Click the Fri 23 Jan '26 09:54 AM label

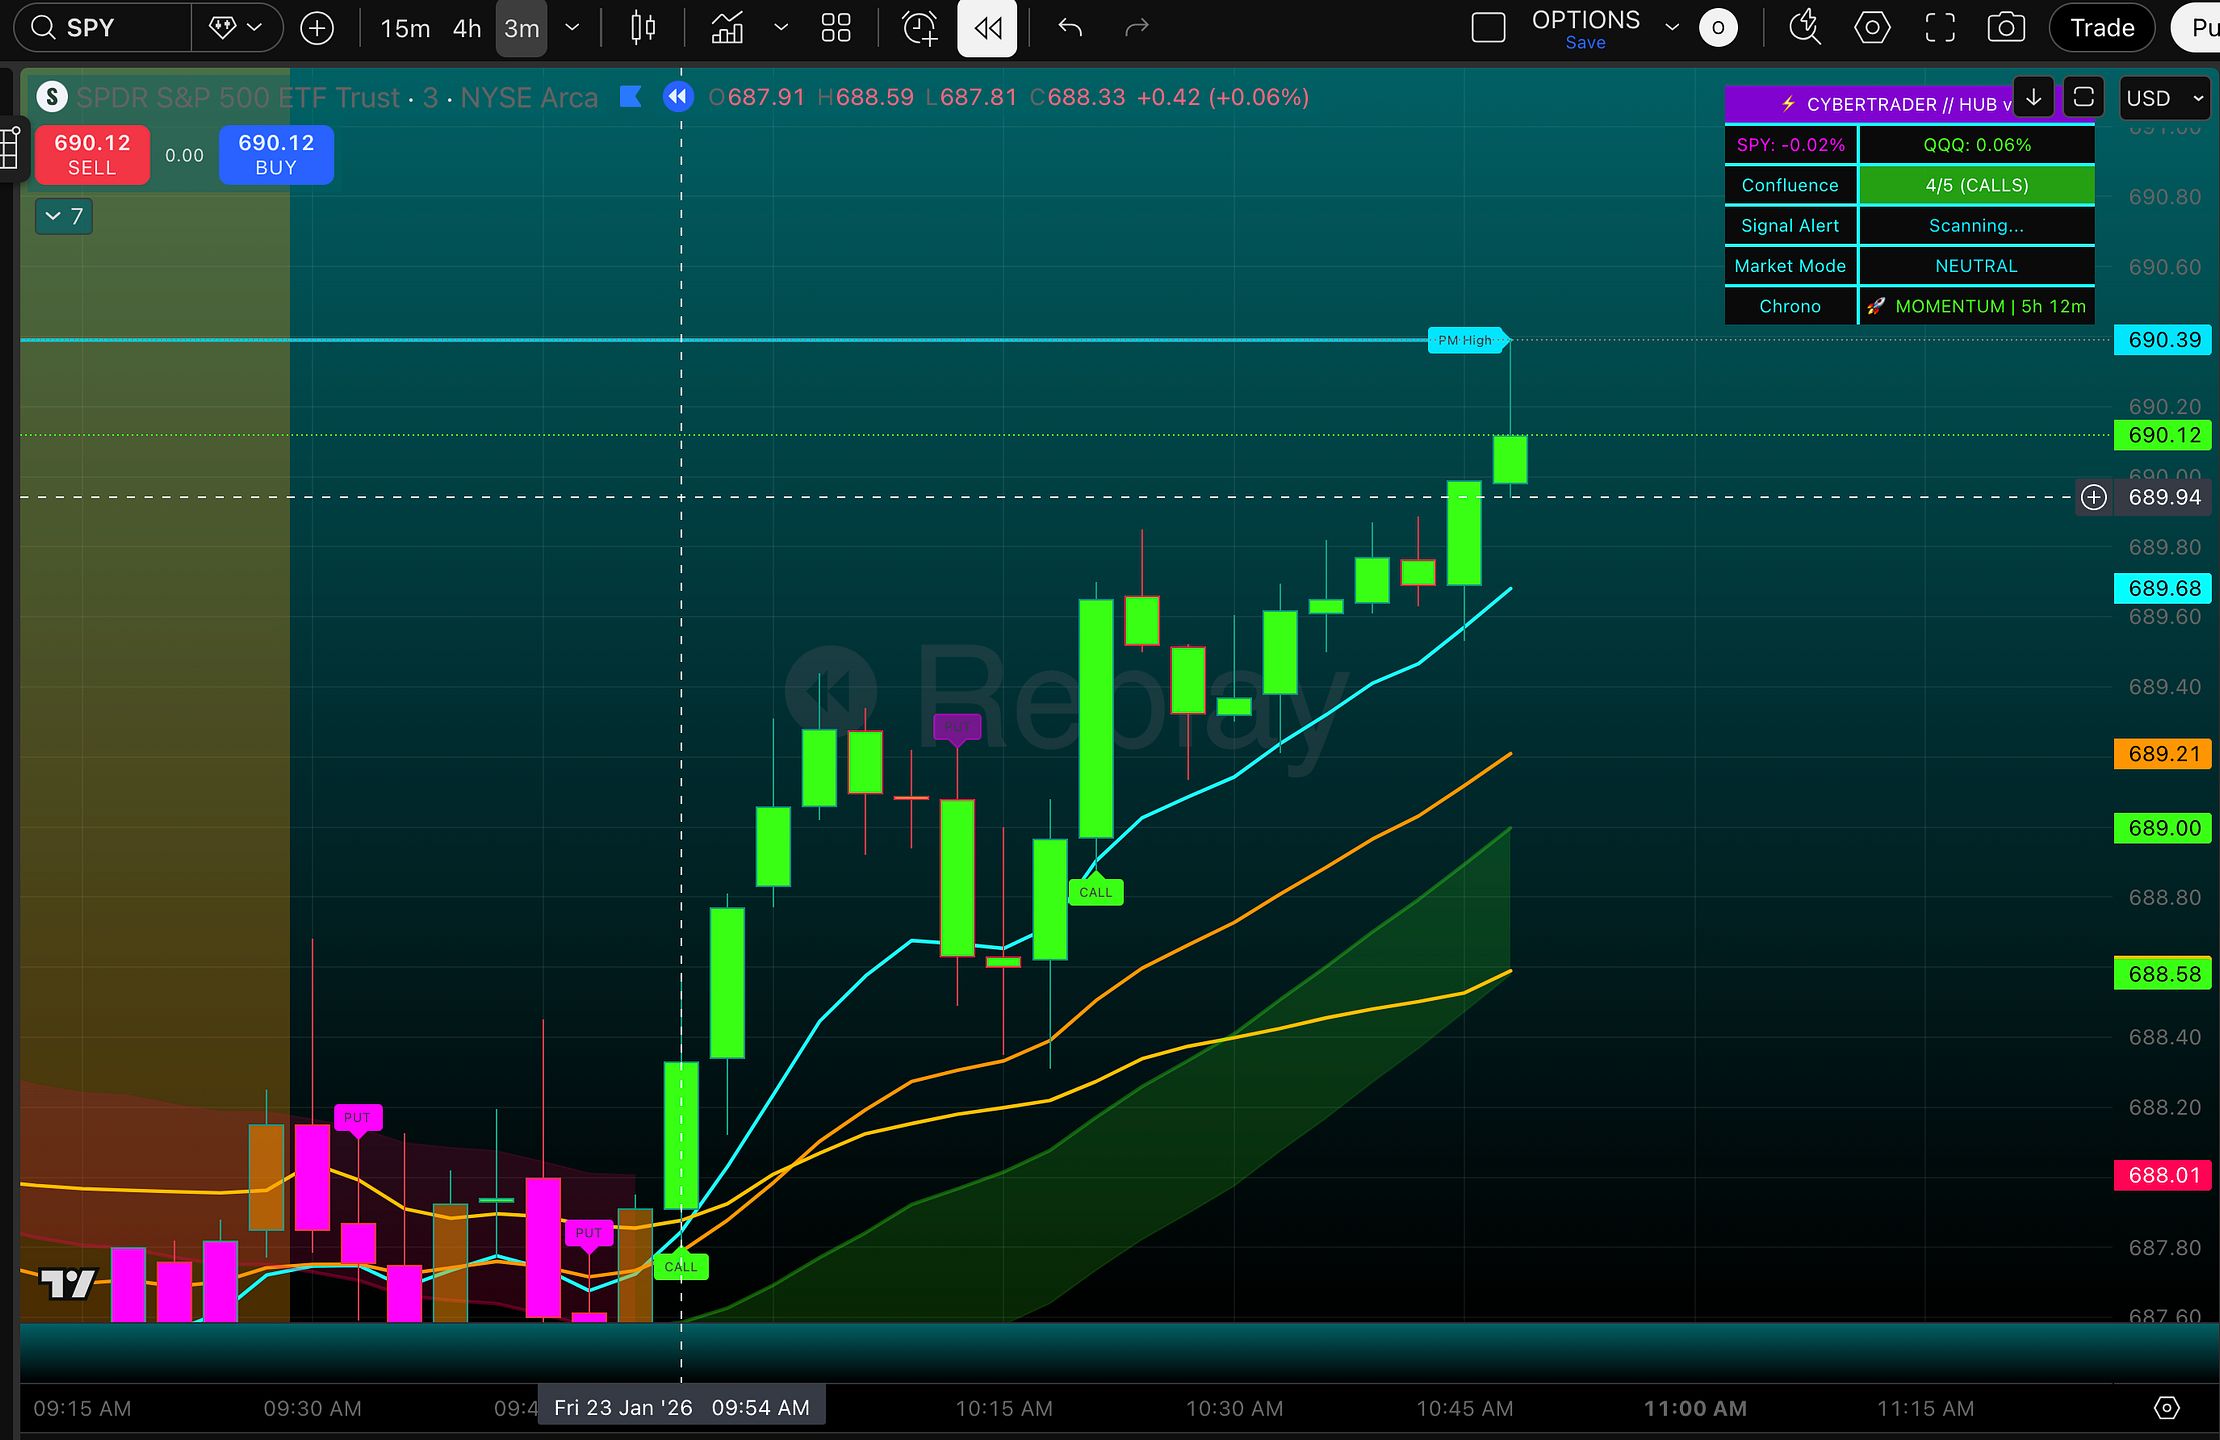(681, 1408)
